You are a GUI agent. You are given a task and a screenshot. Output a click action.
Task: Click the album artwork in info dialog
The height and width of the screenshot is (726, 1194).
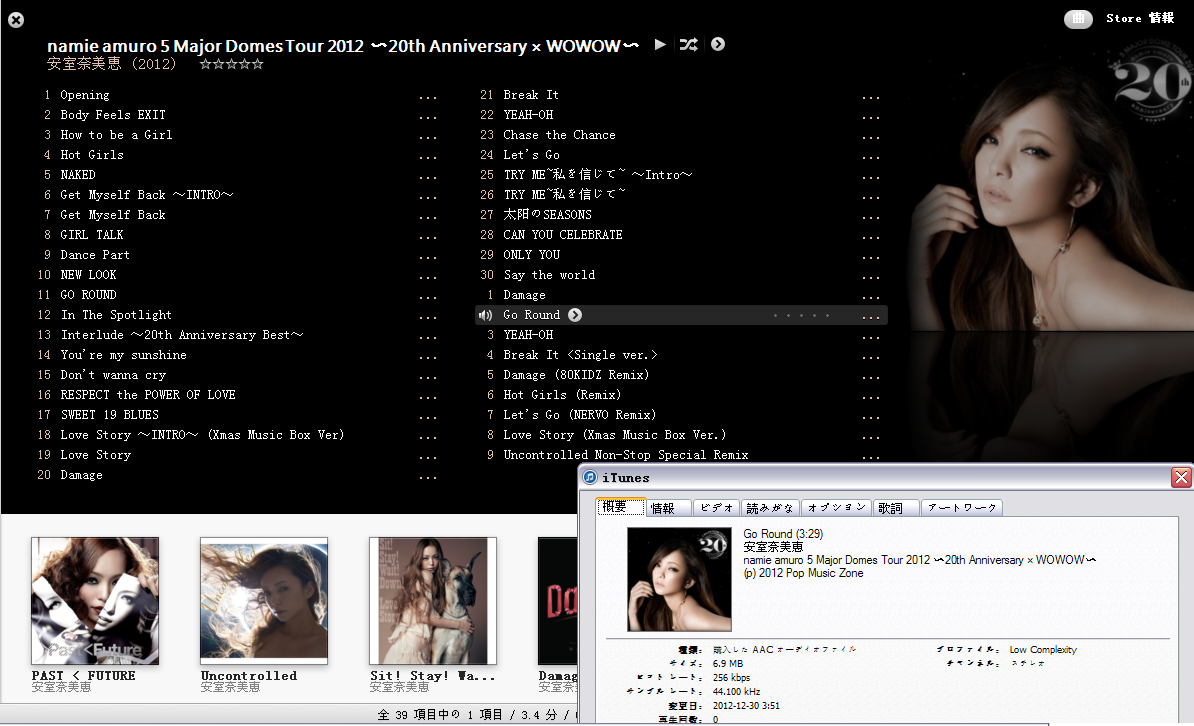[x=679, y=580]
